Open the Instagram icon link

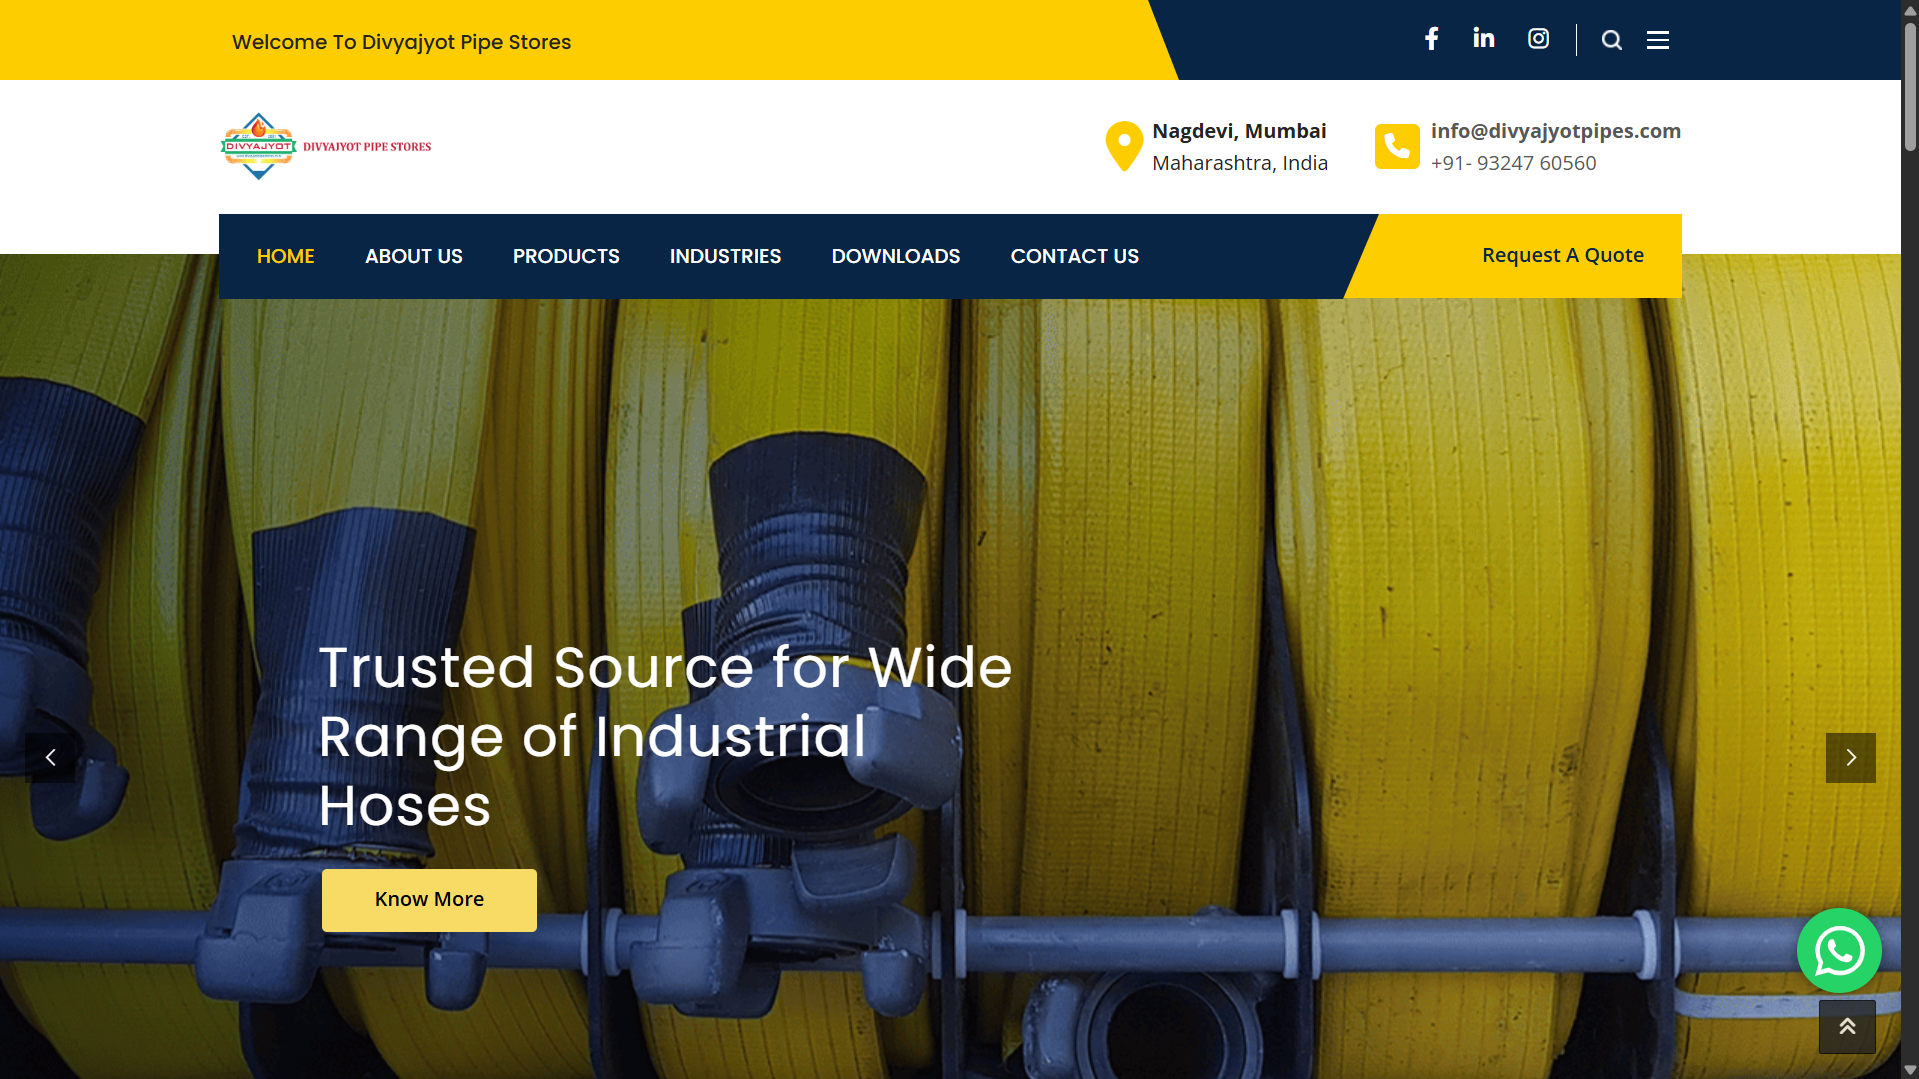pos(1538,39)
